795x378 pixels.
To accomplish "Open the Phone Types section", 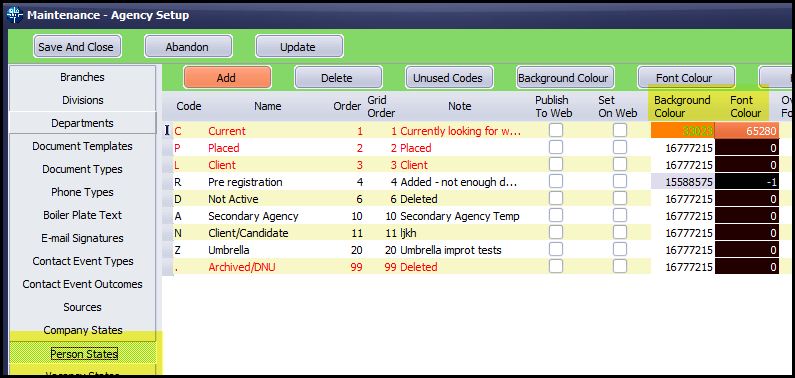I will (x=82, y=192).
